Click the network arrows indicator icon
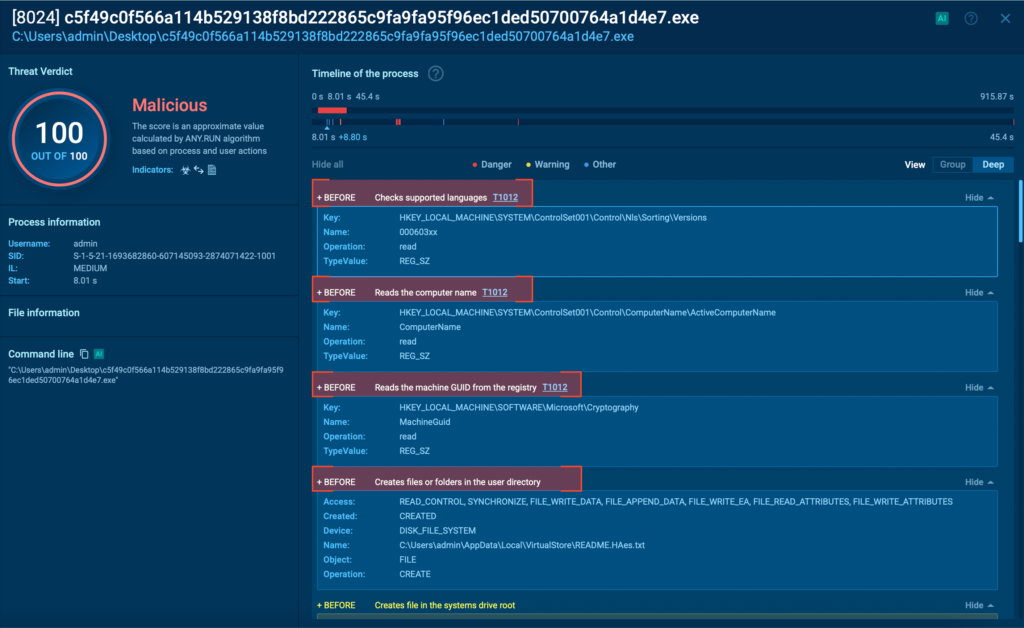The image size is (1024, 628). coord(198,171)
